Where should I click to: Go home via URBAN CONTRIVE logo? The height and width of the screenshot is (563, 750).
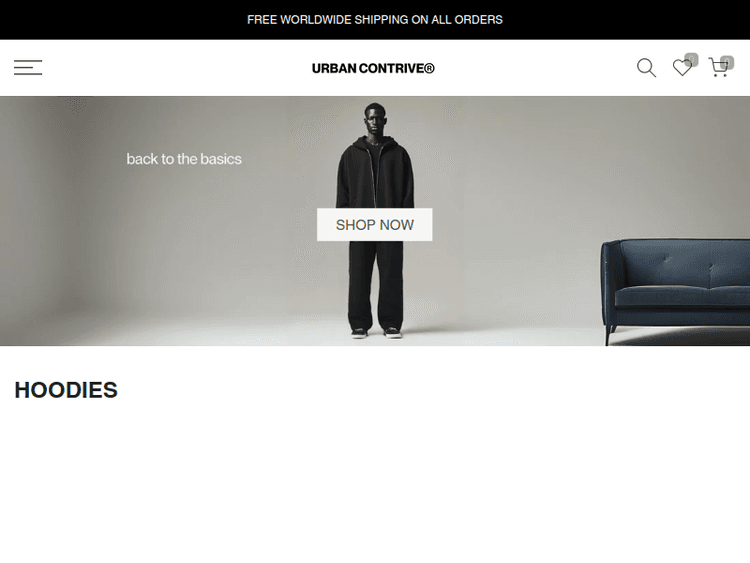tap(373, 68)
